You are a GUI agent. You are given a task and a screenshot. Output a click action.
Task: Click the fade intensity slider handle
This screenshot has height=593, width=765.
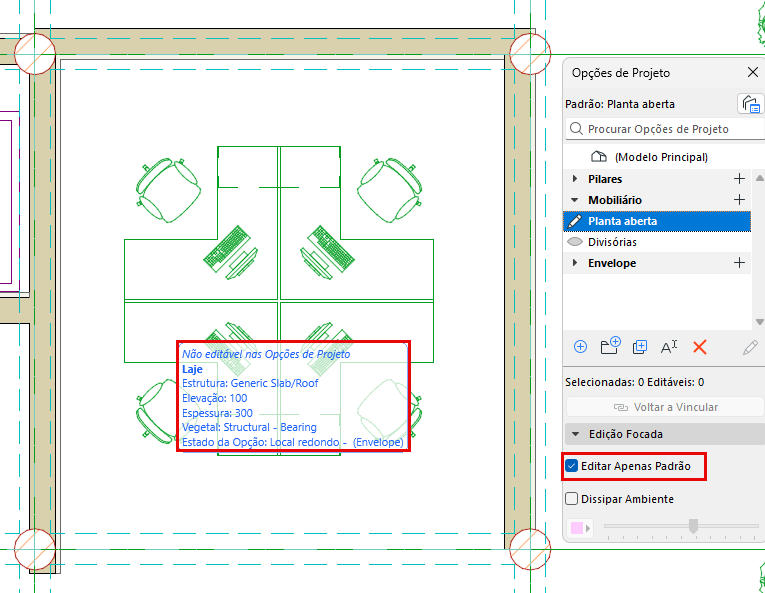(x=693, y=526)
